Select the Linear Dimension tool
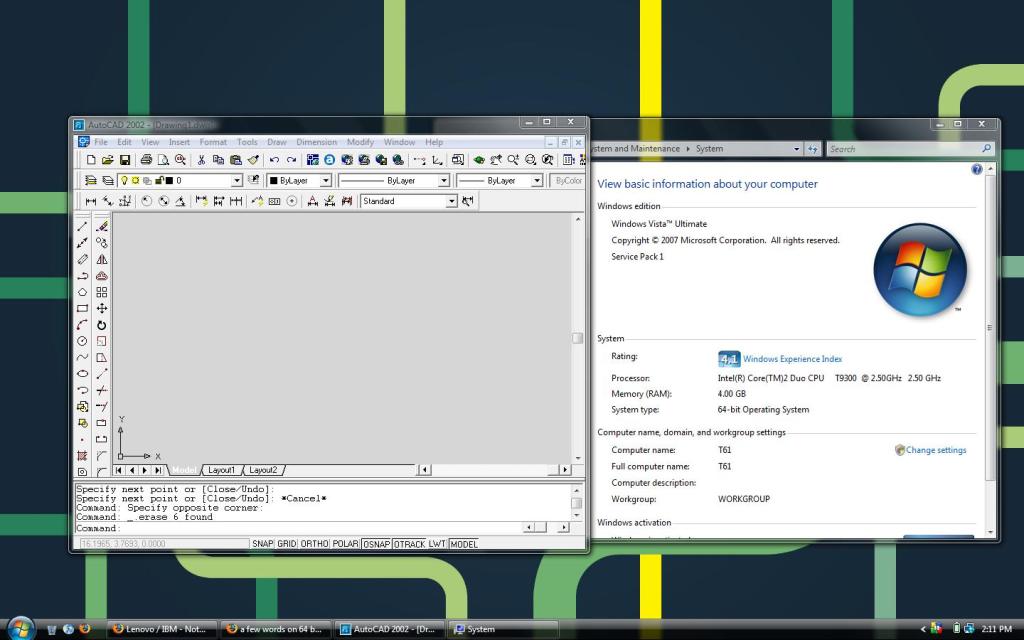1024x640 pixels. (x=91, y=201)
